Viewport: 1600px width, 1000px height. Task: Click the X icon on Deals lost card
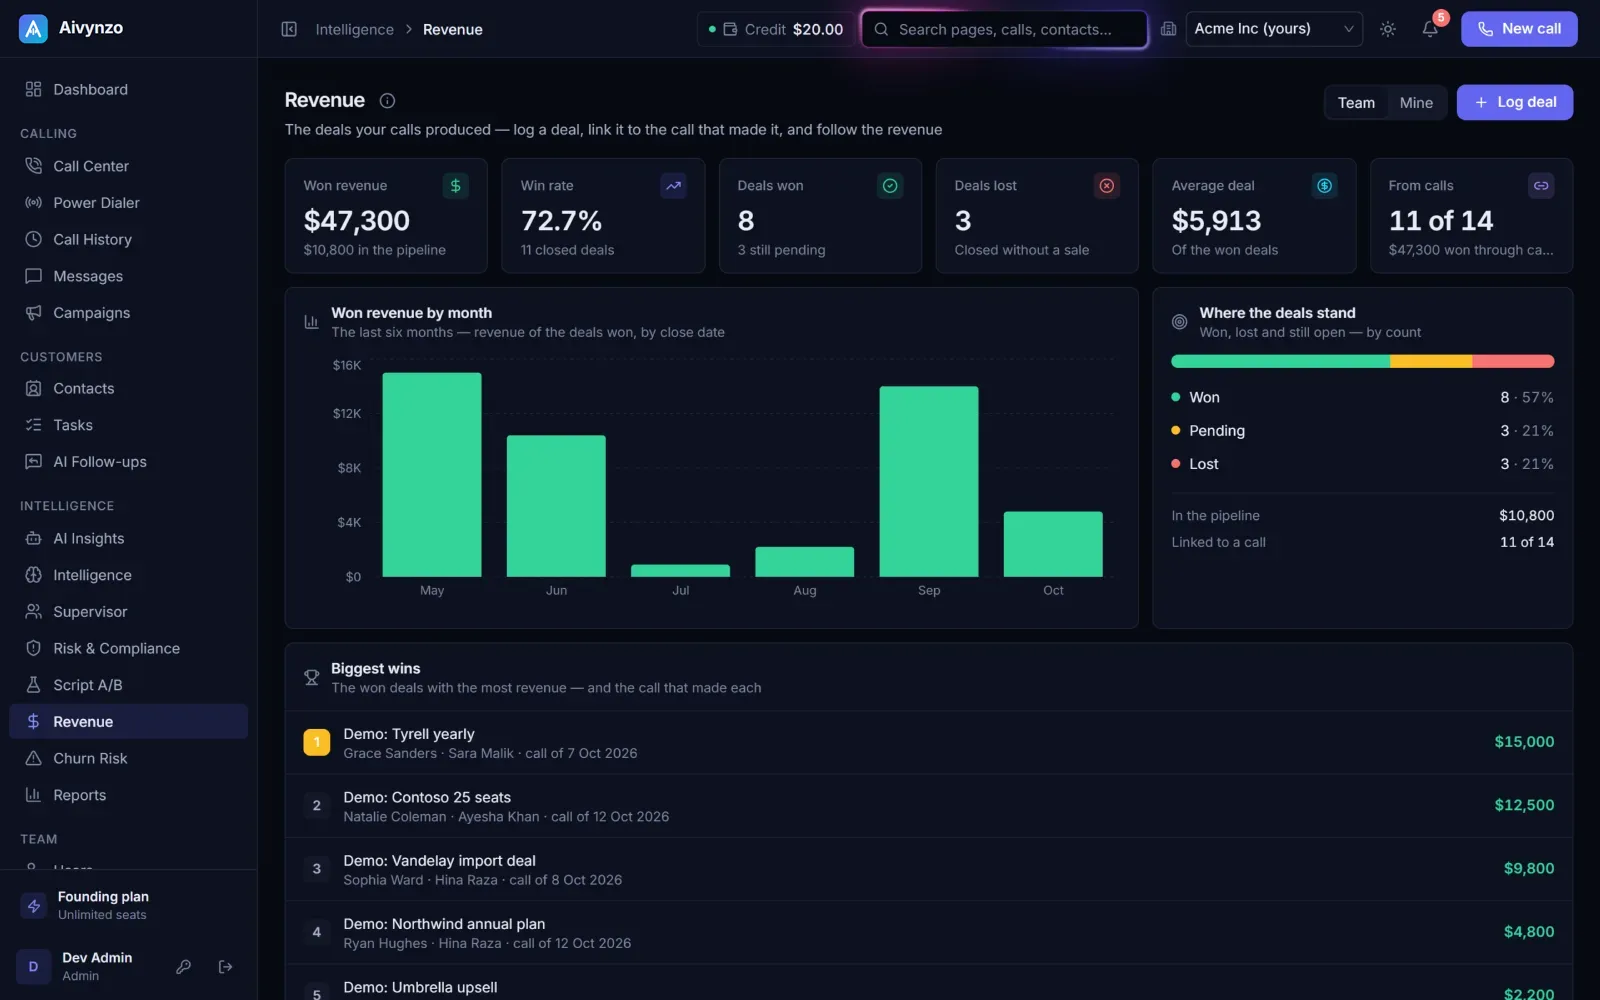pyautogui.click(x=1107, y=186)
